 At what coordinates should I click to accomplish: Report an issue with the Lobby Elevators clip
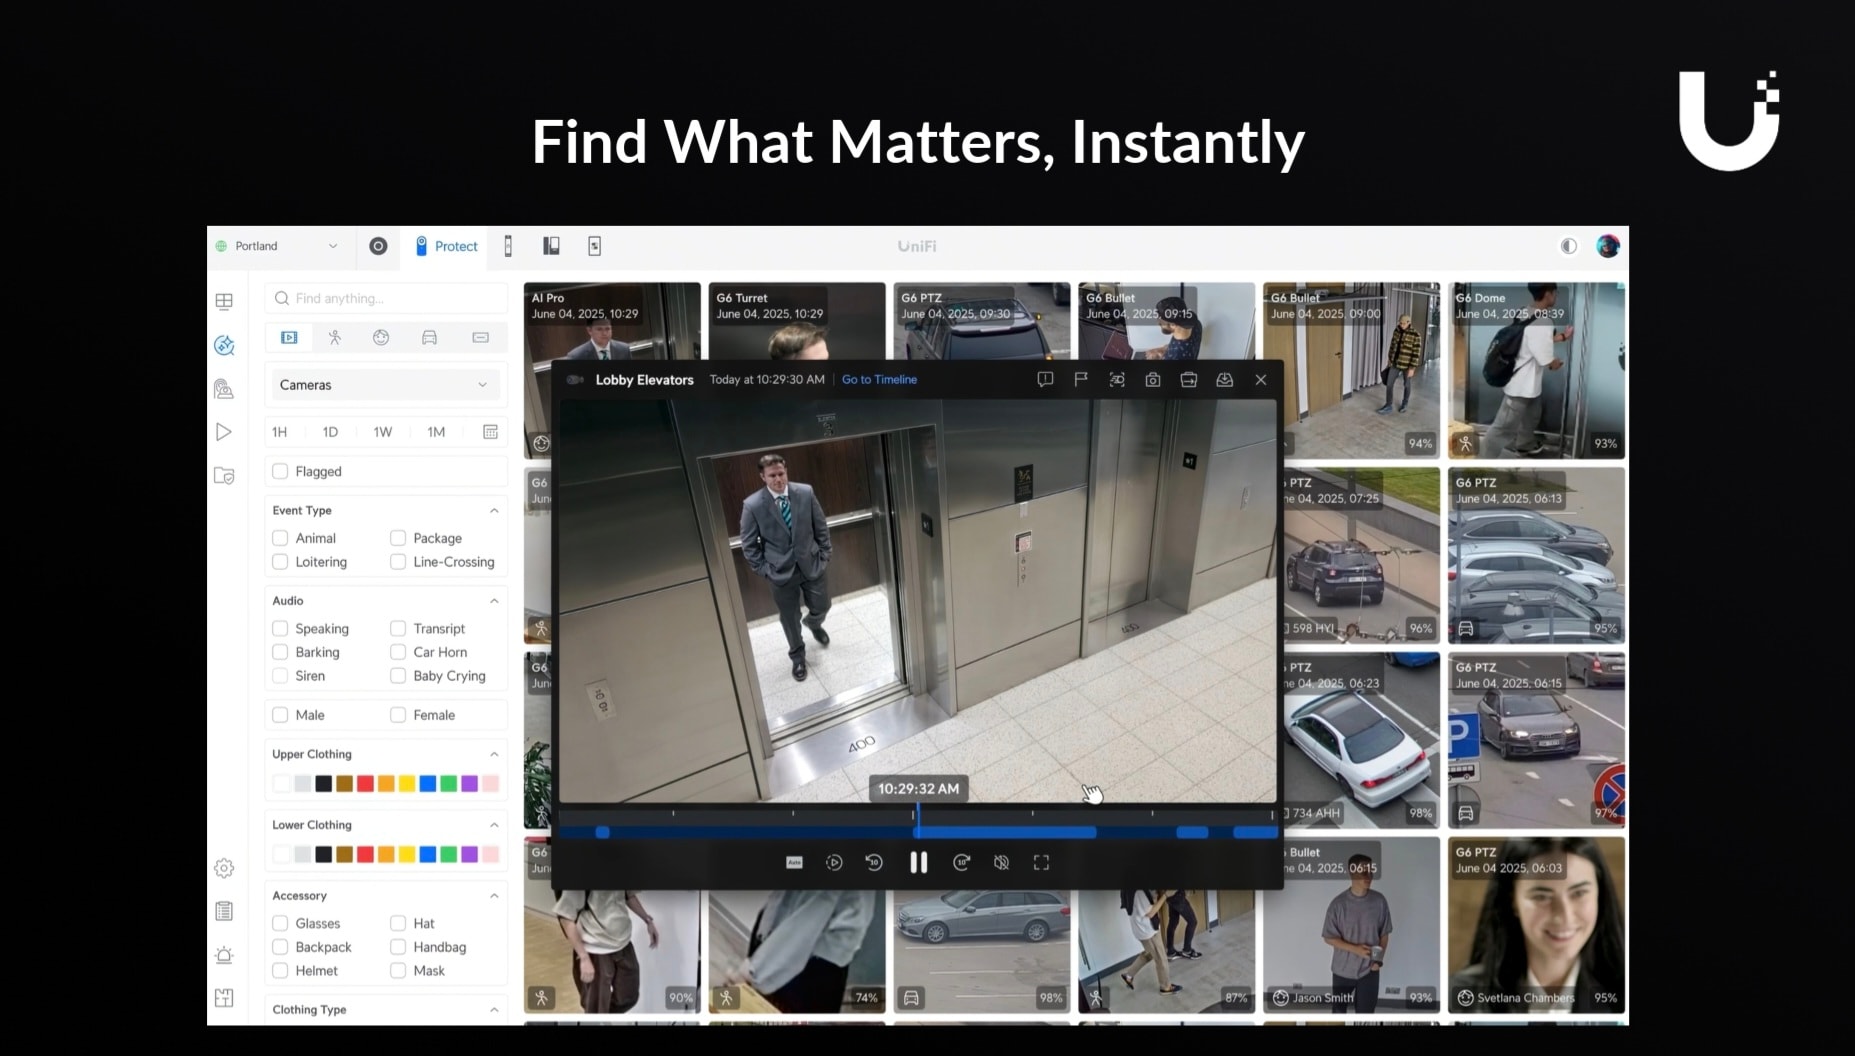coord(1045,380)
